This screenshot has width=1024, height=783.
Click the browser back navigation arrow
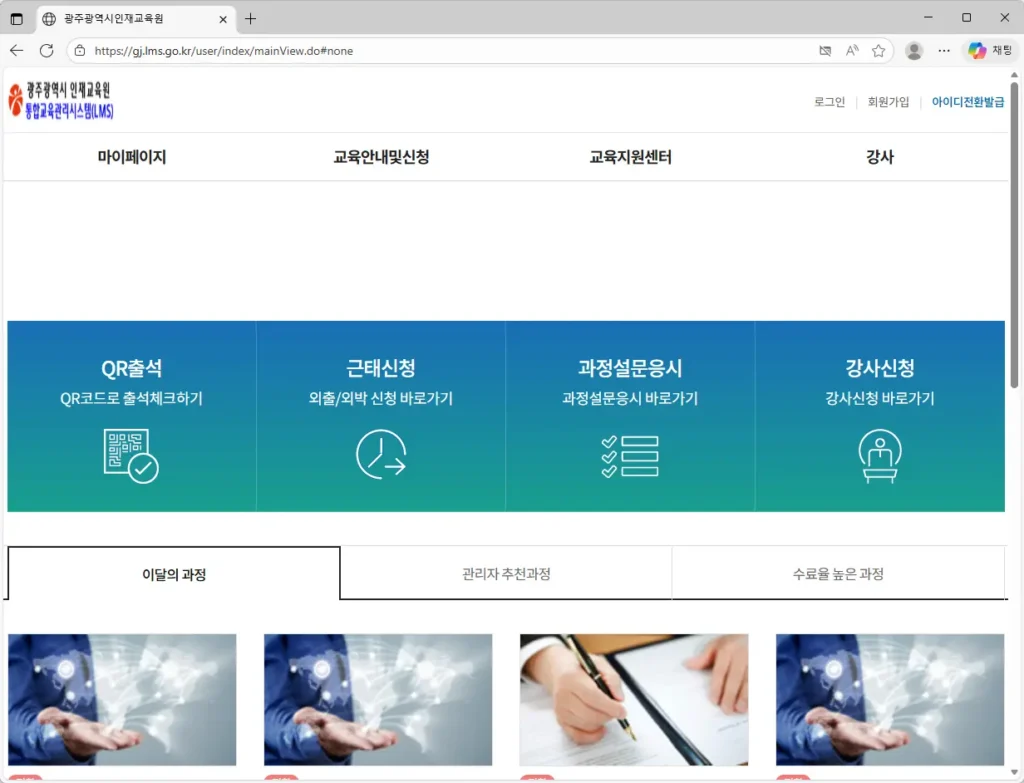point(17,50)
